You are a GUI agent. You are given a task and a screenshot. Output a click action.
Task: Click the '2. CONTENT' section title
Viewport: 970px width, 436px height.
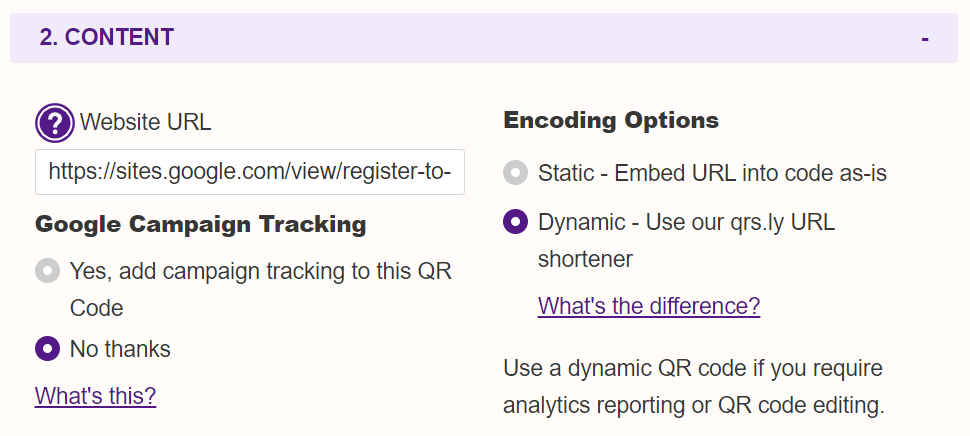point(106,37)
